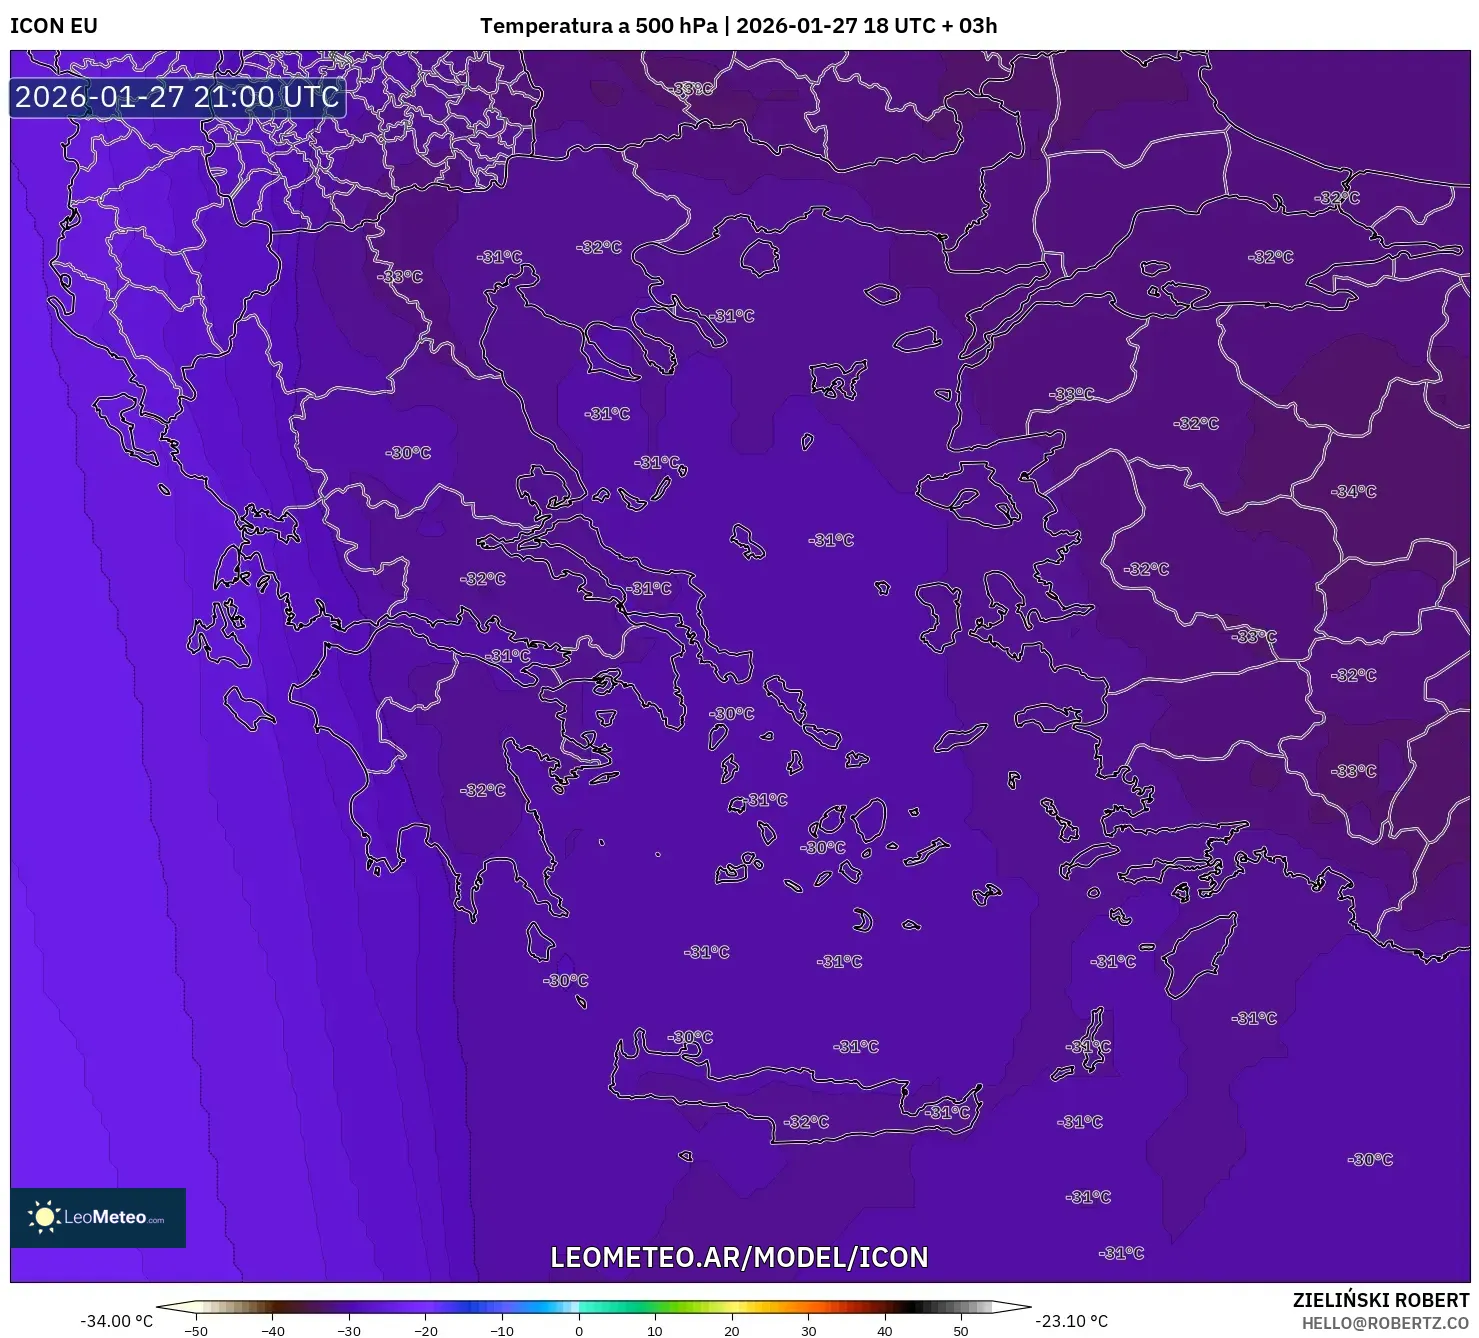Switch to the ICON EU model tab
This screenshot has width=1479, height=1338.
click(x=53, y=25)
